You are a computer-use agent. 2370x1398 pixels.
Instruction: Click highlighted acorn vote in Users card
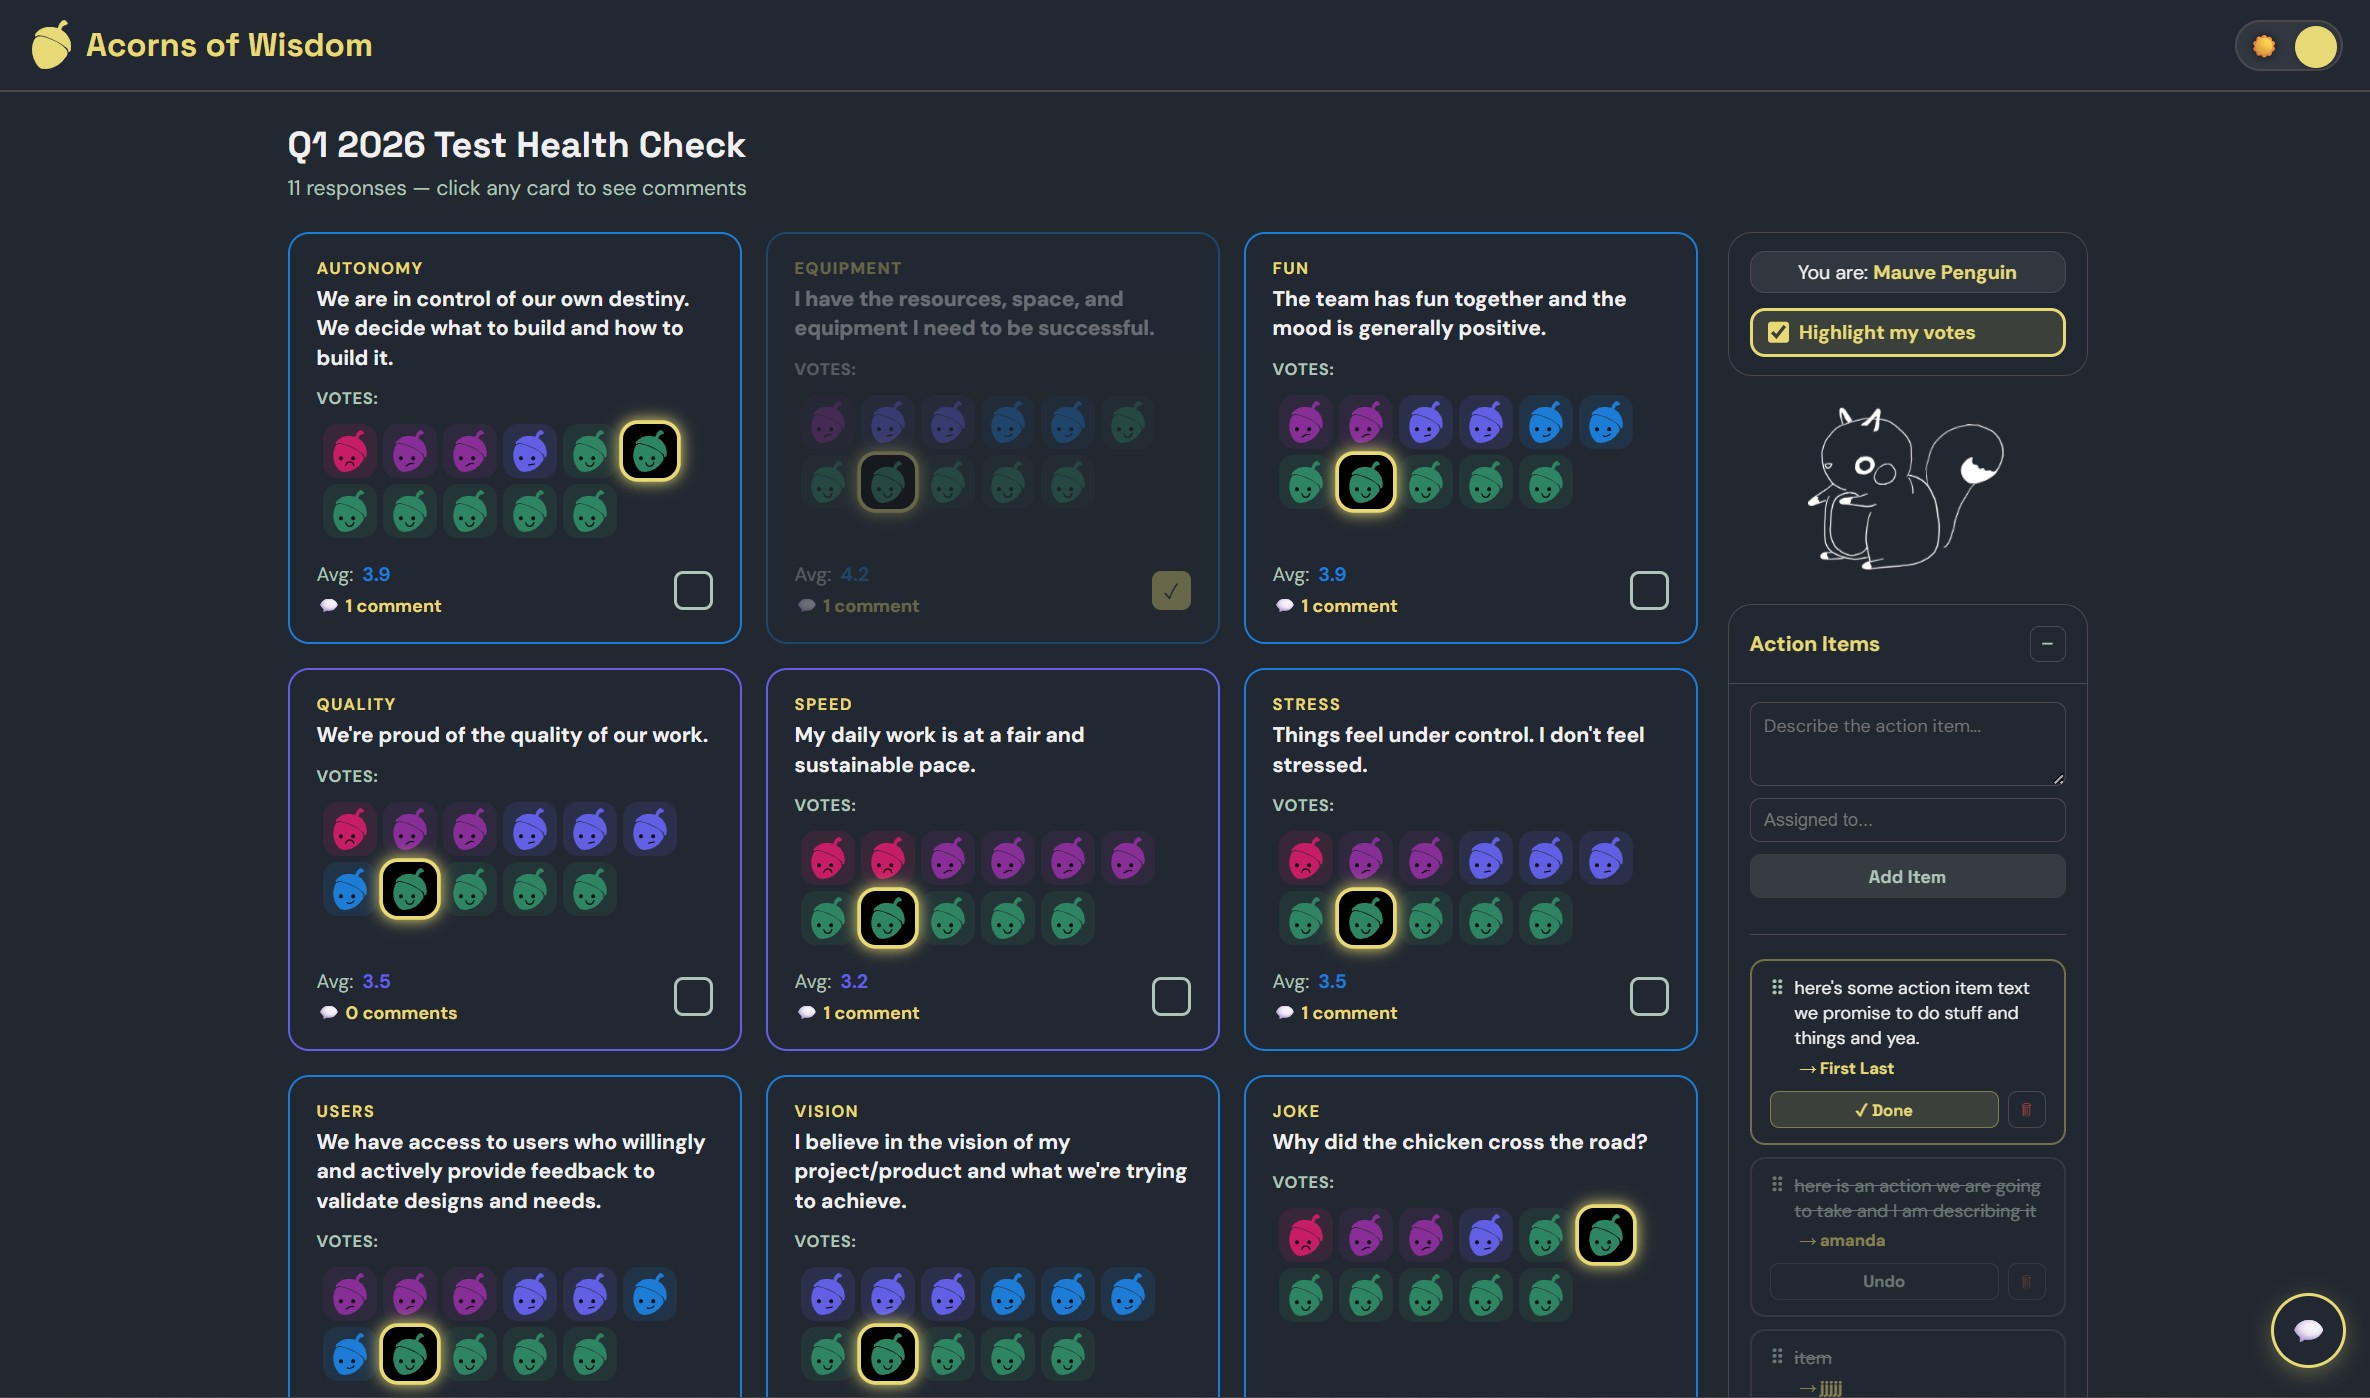click(x=410, y=1354)
